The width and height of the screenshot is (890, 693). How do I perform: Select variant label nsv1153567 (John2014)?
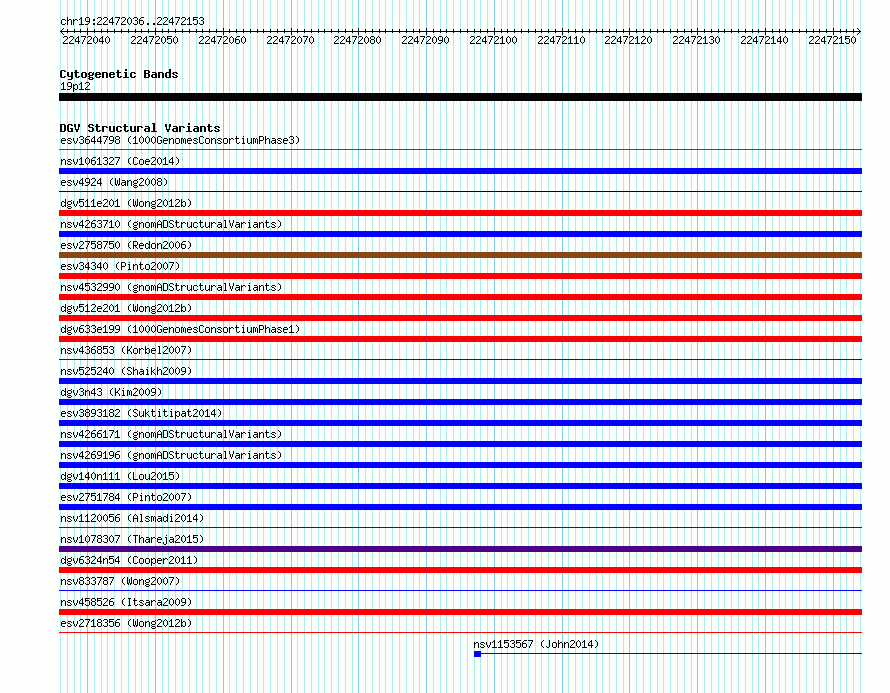(536, 644)
